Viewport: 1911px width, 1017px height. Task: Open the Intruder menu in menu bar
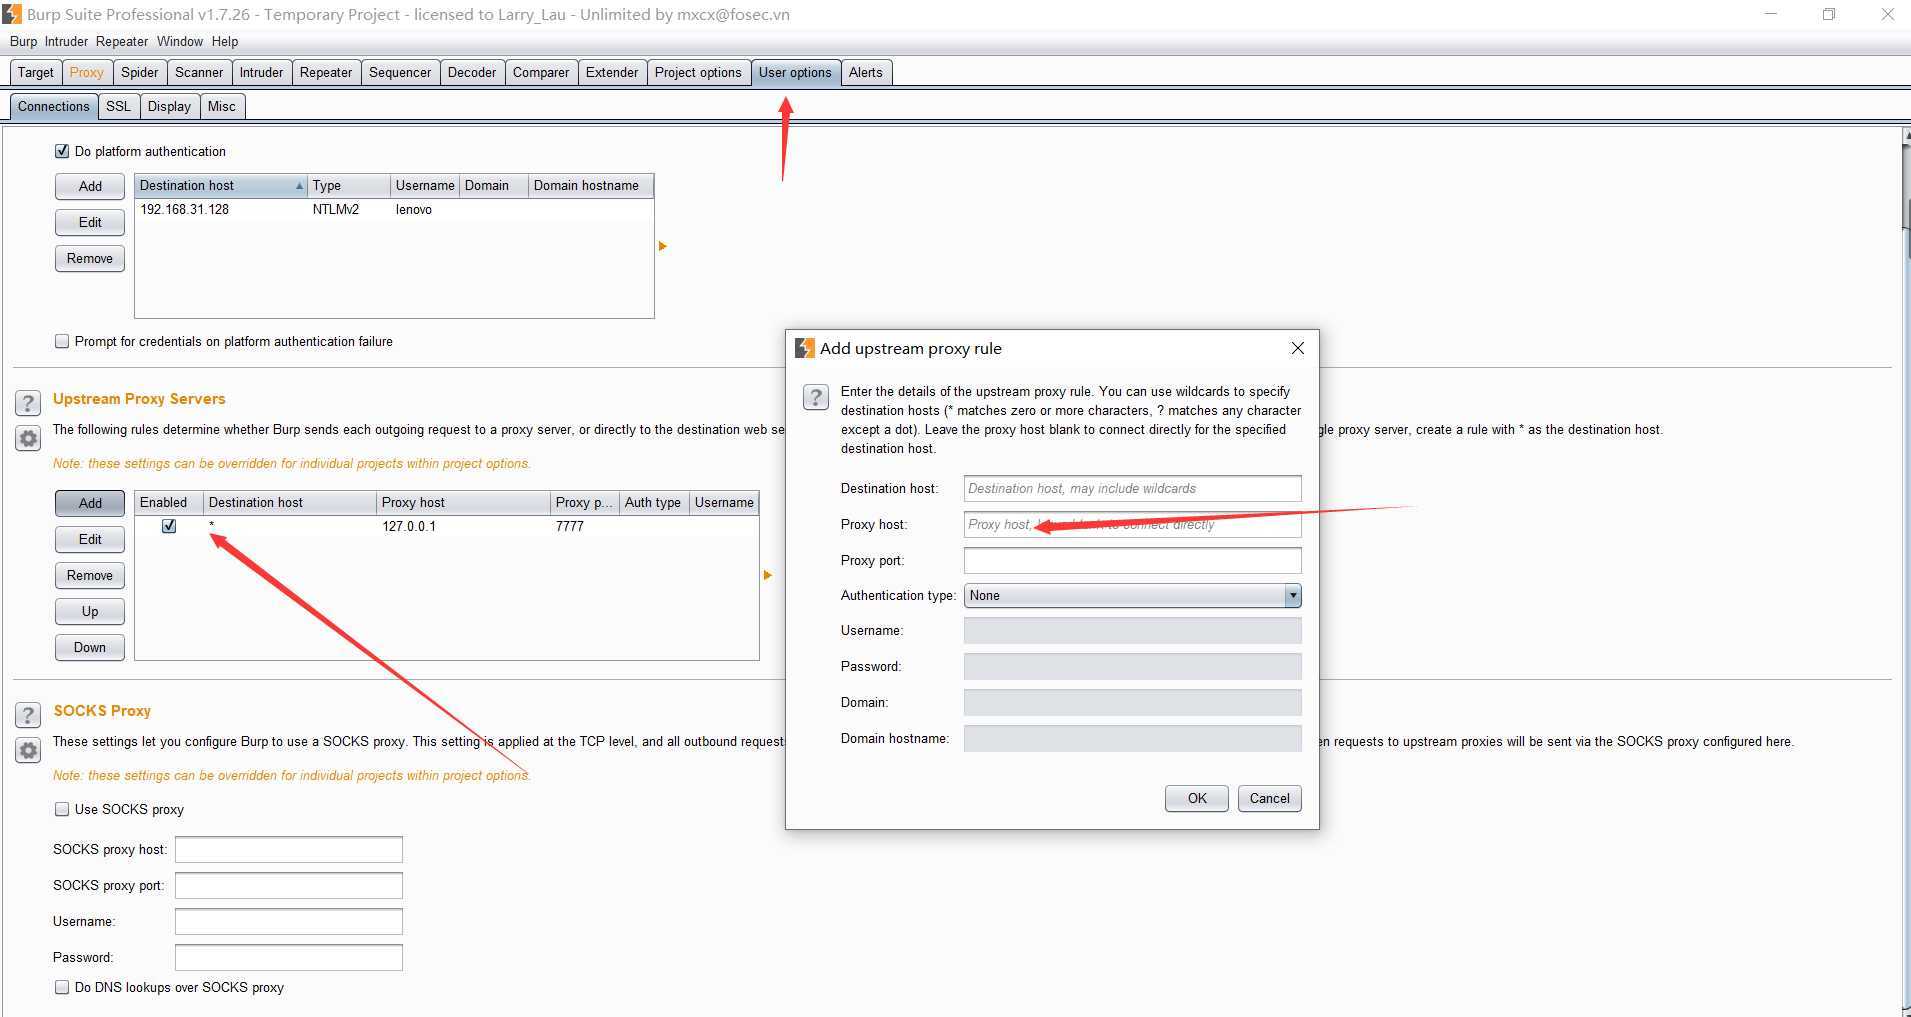coord(66,41)
